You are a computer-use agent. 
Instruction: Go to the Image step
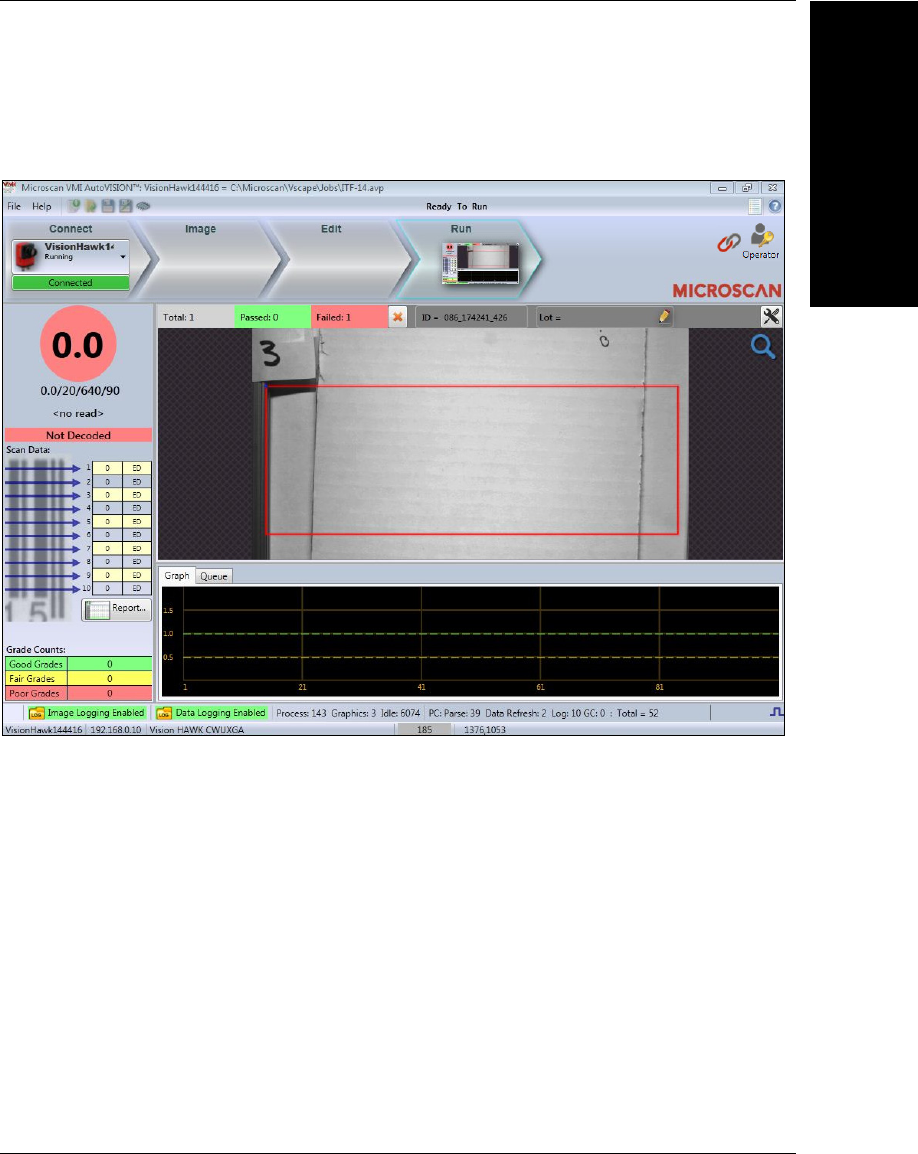point(200,229)
